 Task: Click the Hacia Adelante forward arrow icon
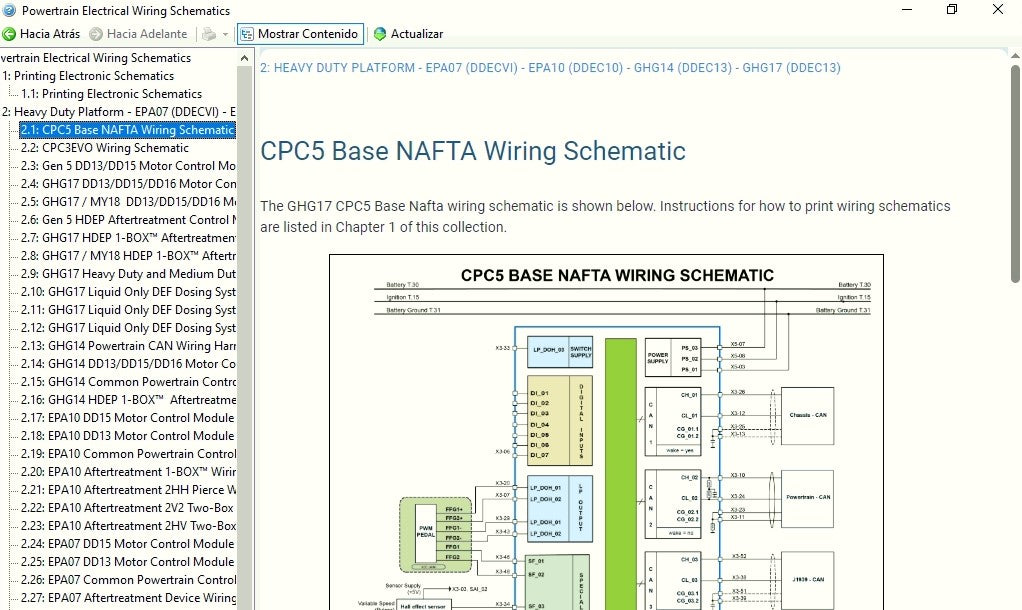coord(96,34)
